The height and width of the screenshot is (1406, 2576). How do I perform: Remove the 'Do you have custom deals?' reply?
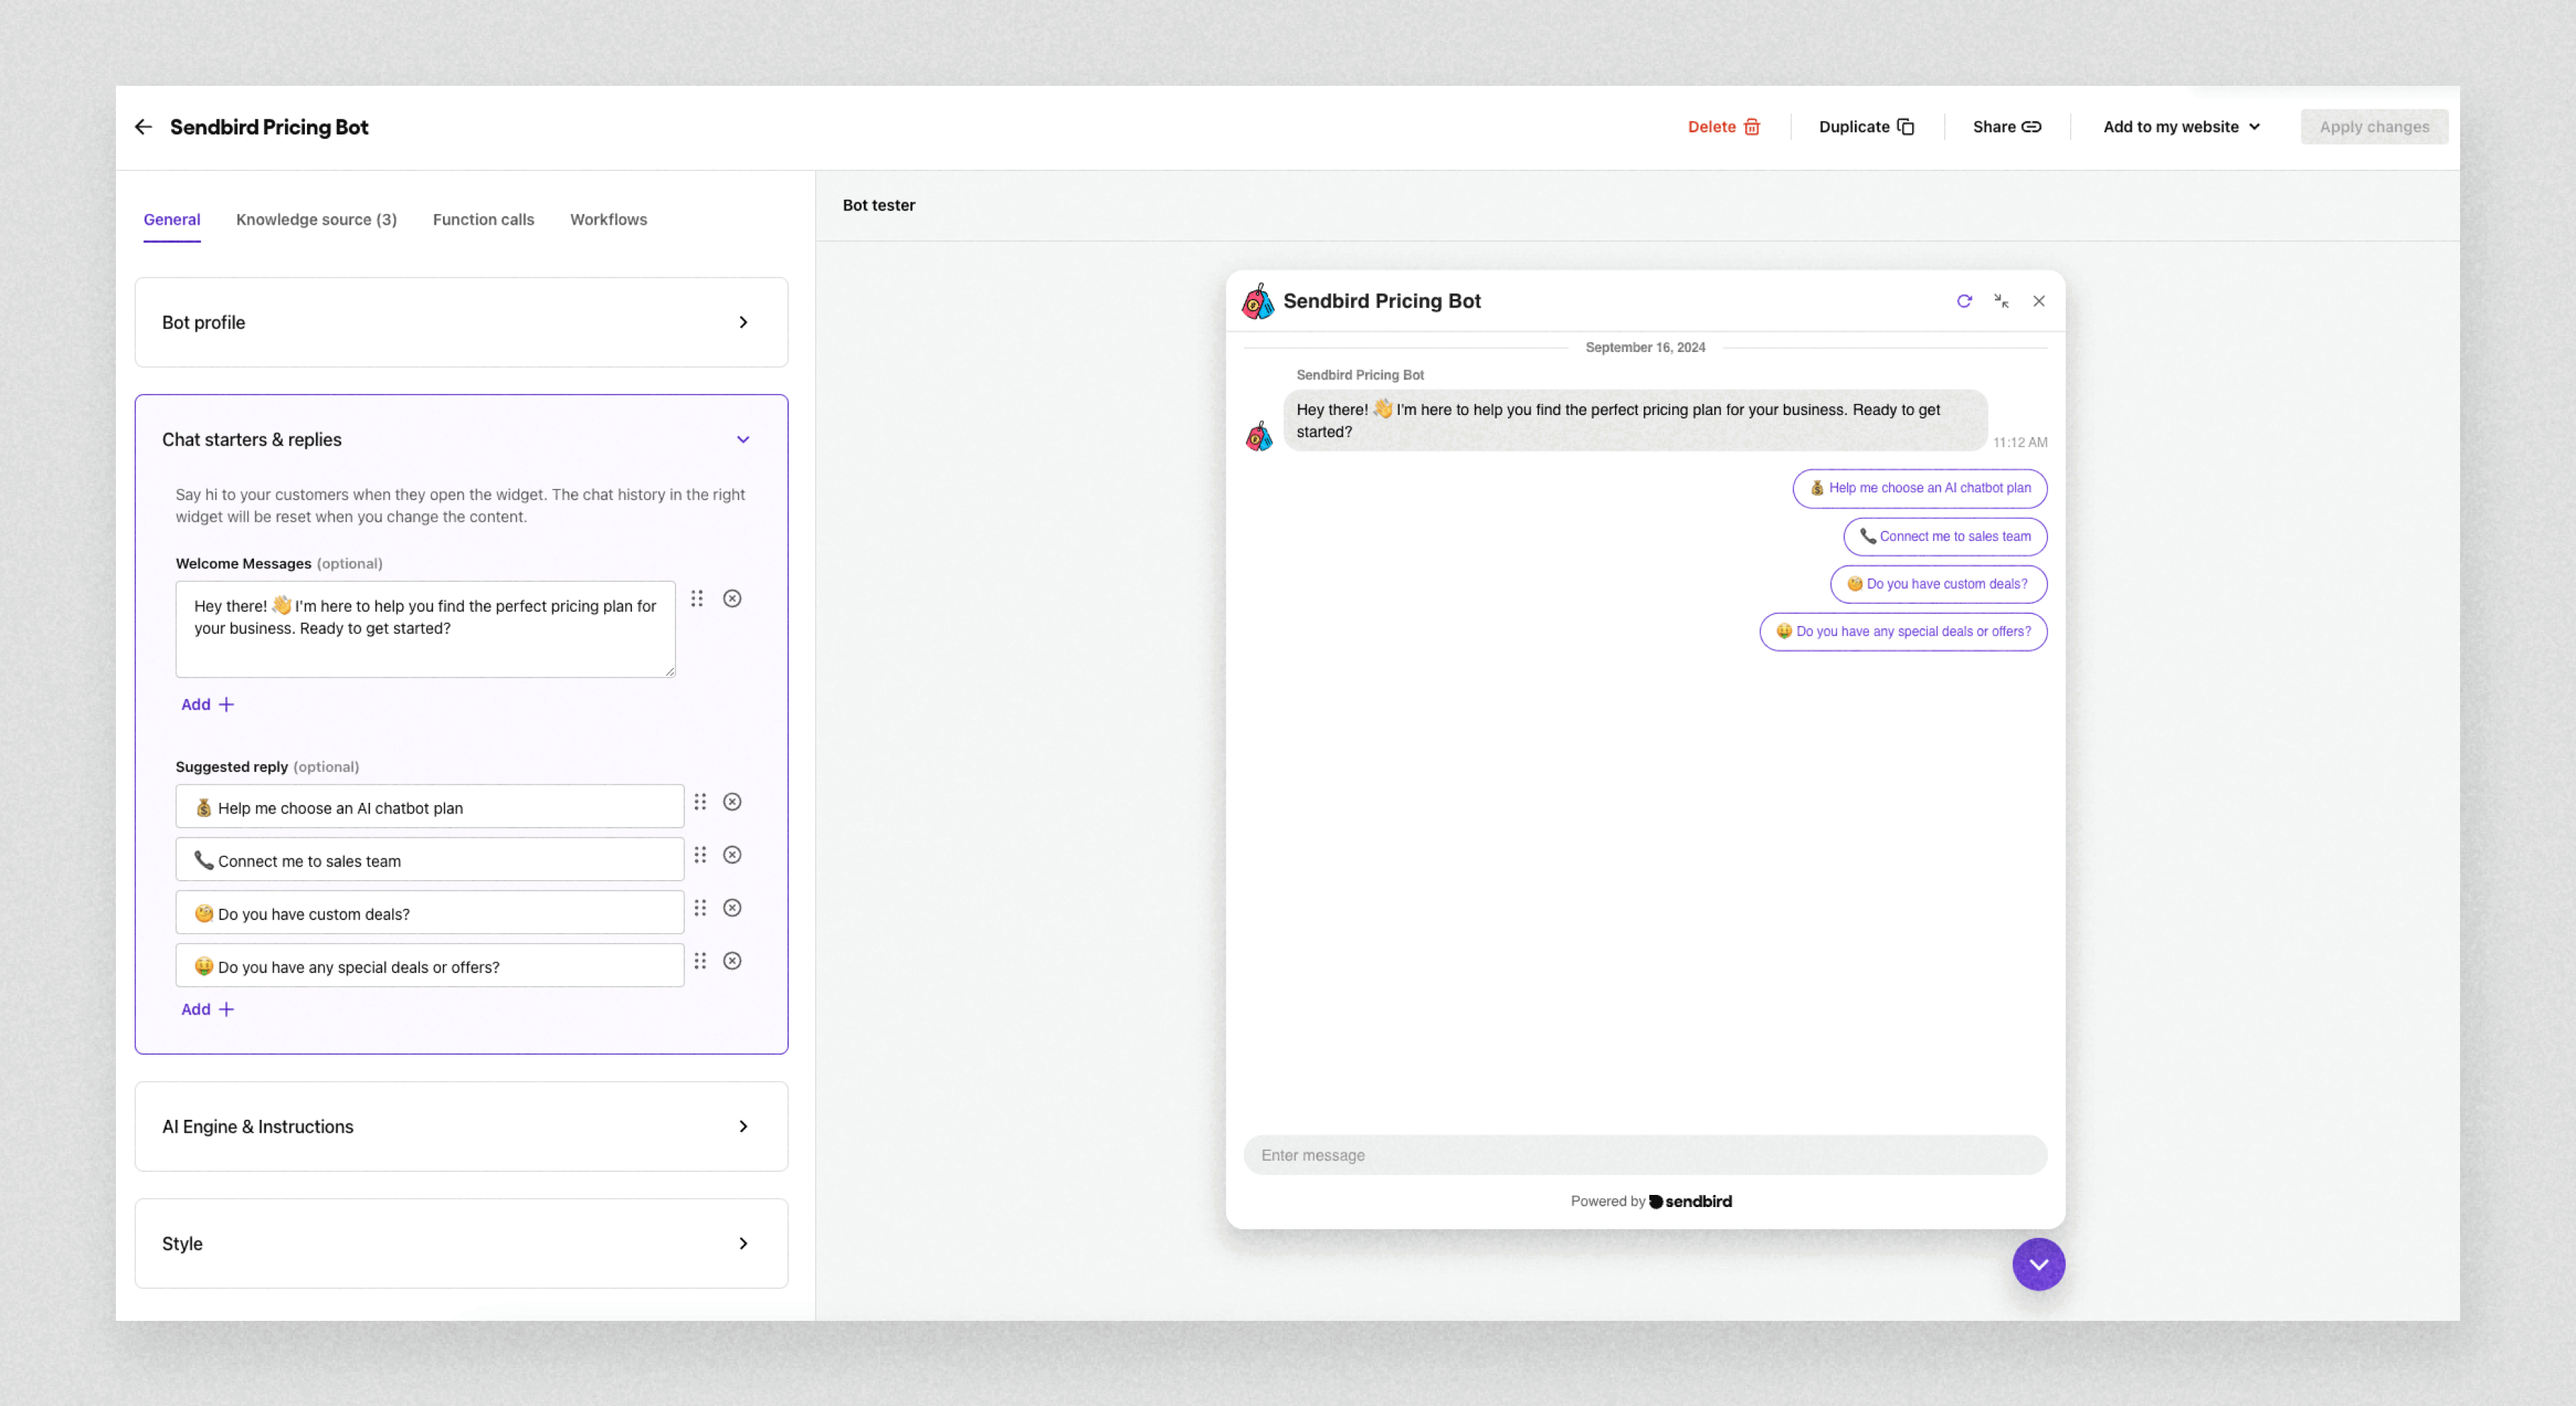[733, 908]
